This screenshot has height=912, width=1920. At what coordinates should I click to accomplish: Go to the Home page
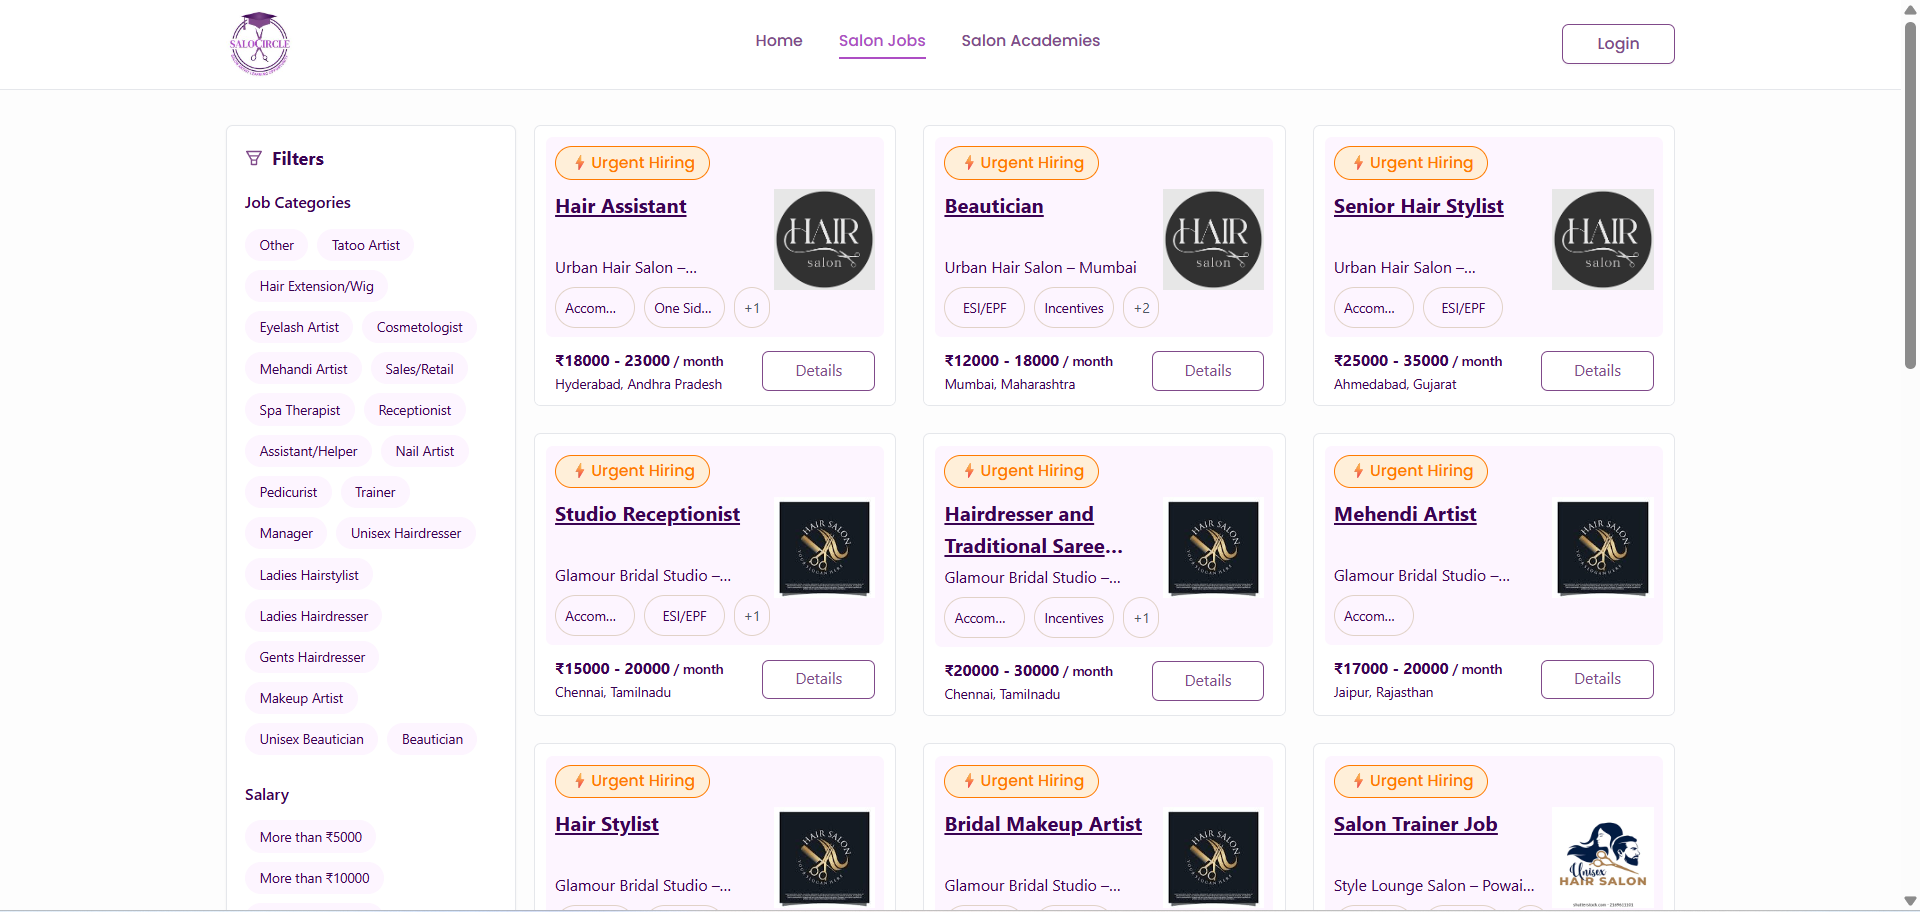[779, 41]
